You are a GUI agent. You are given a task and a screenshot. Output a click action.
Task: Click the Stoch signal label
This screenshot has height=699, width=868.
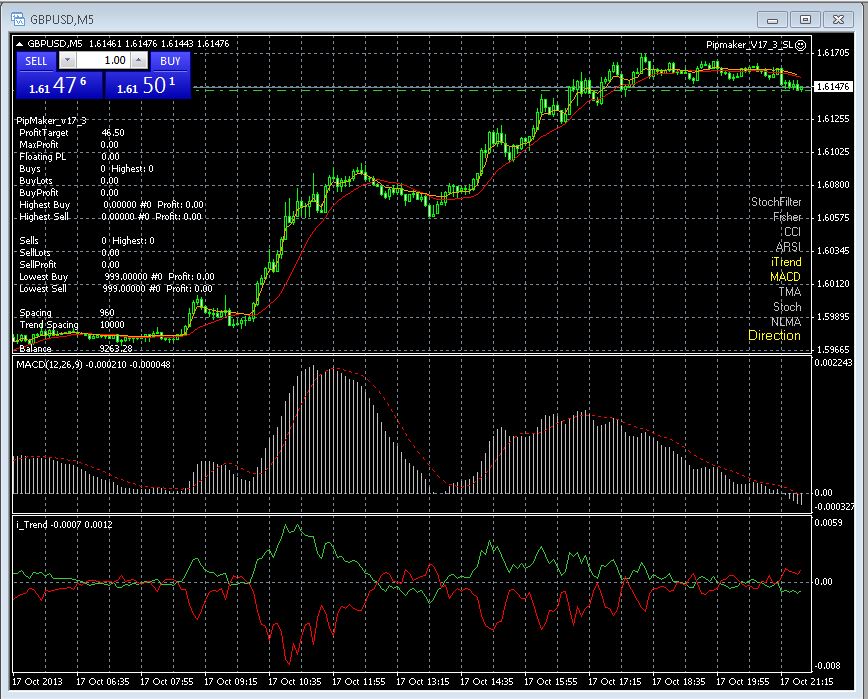(x=787, y=307)
